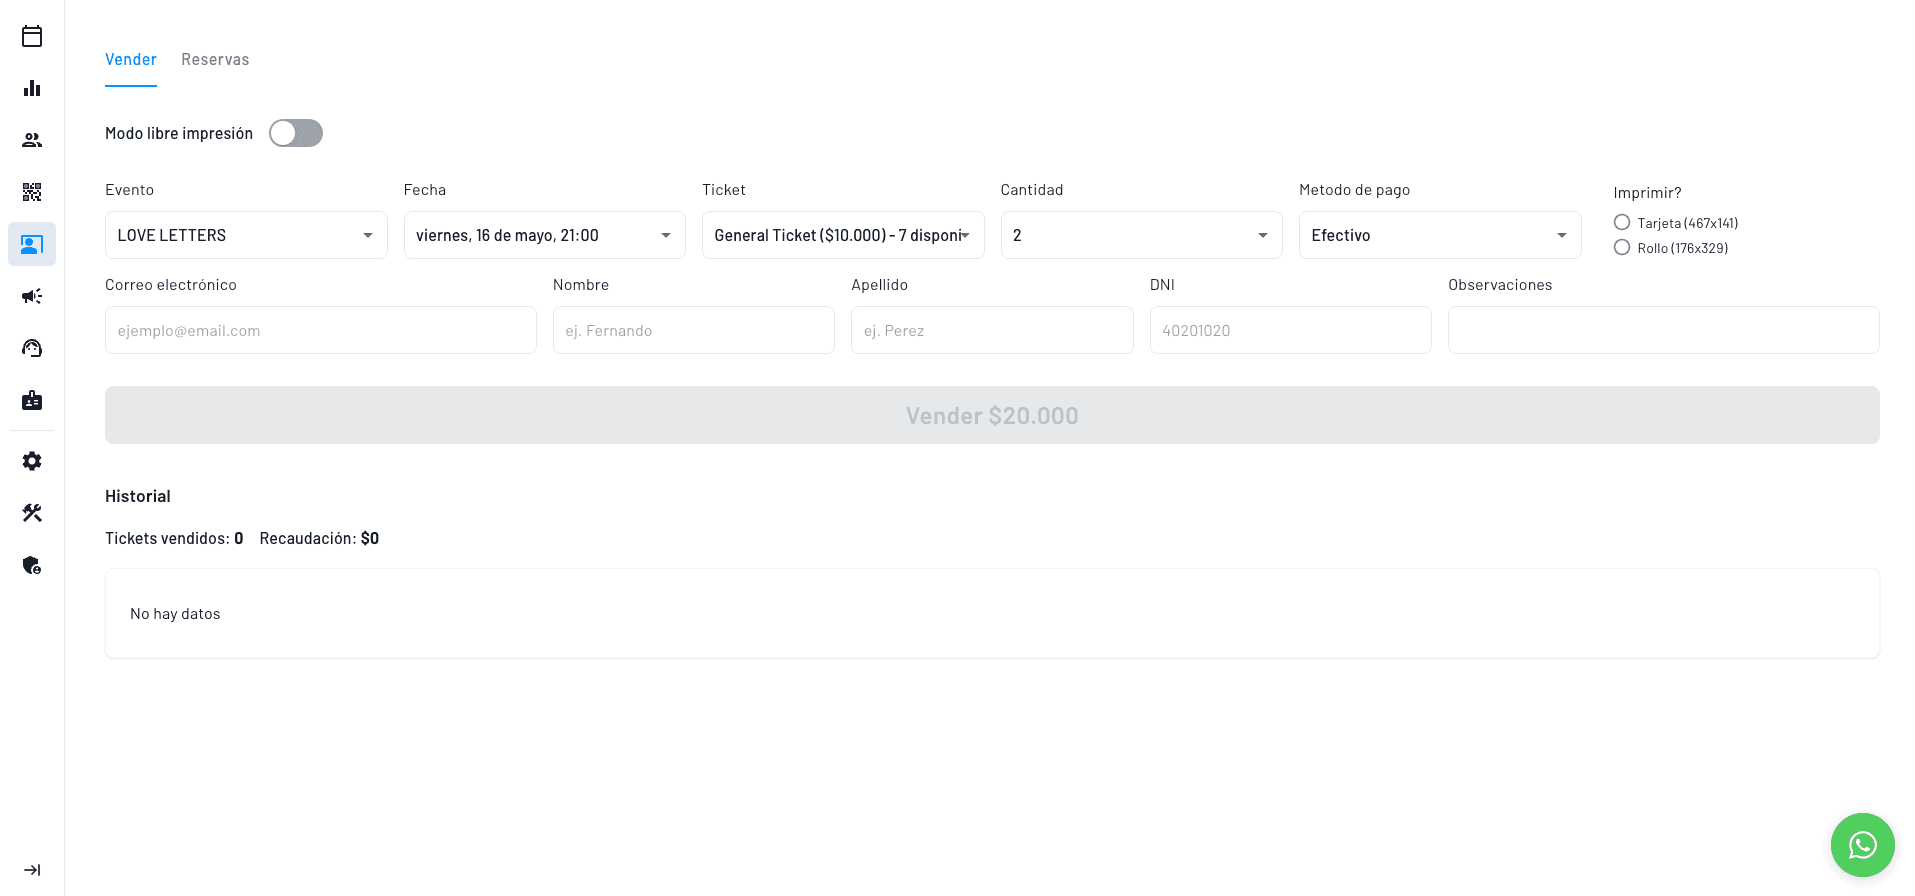This screenshot has height=896, width=1915.
Task: Click the Imprimir? label
Action: pyautogui.click(x=1647, y=193)
